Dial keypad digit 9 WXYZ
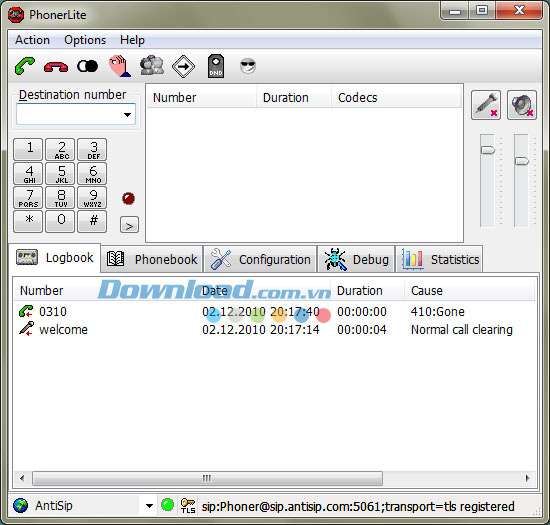Screen dimensions: 550x525 pyautogui.click(x=92, y=197)
